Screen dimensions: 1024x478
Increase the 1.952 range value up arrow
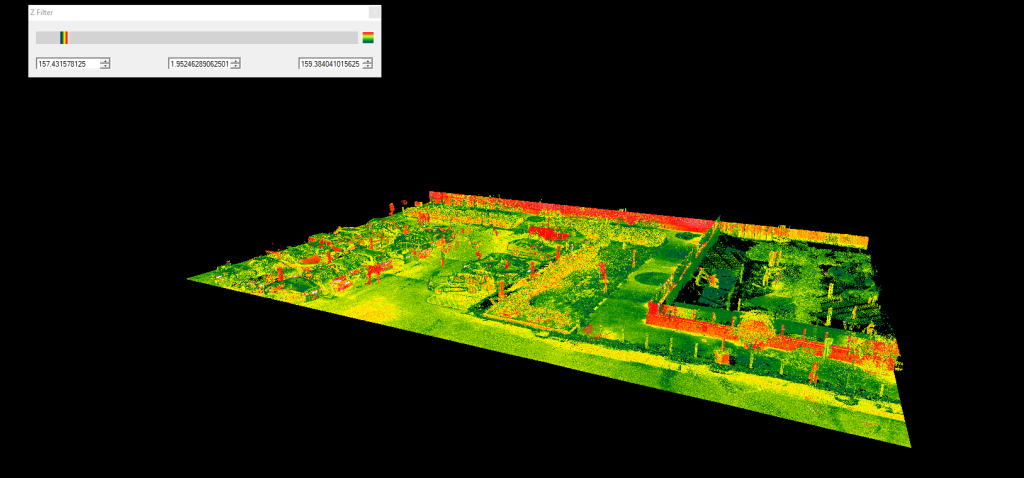point(236,61)
